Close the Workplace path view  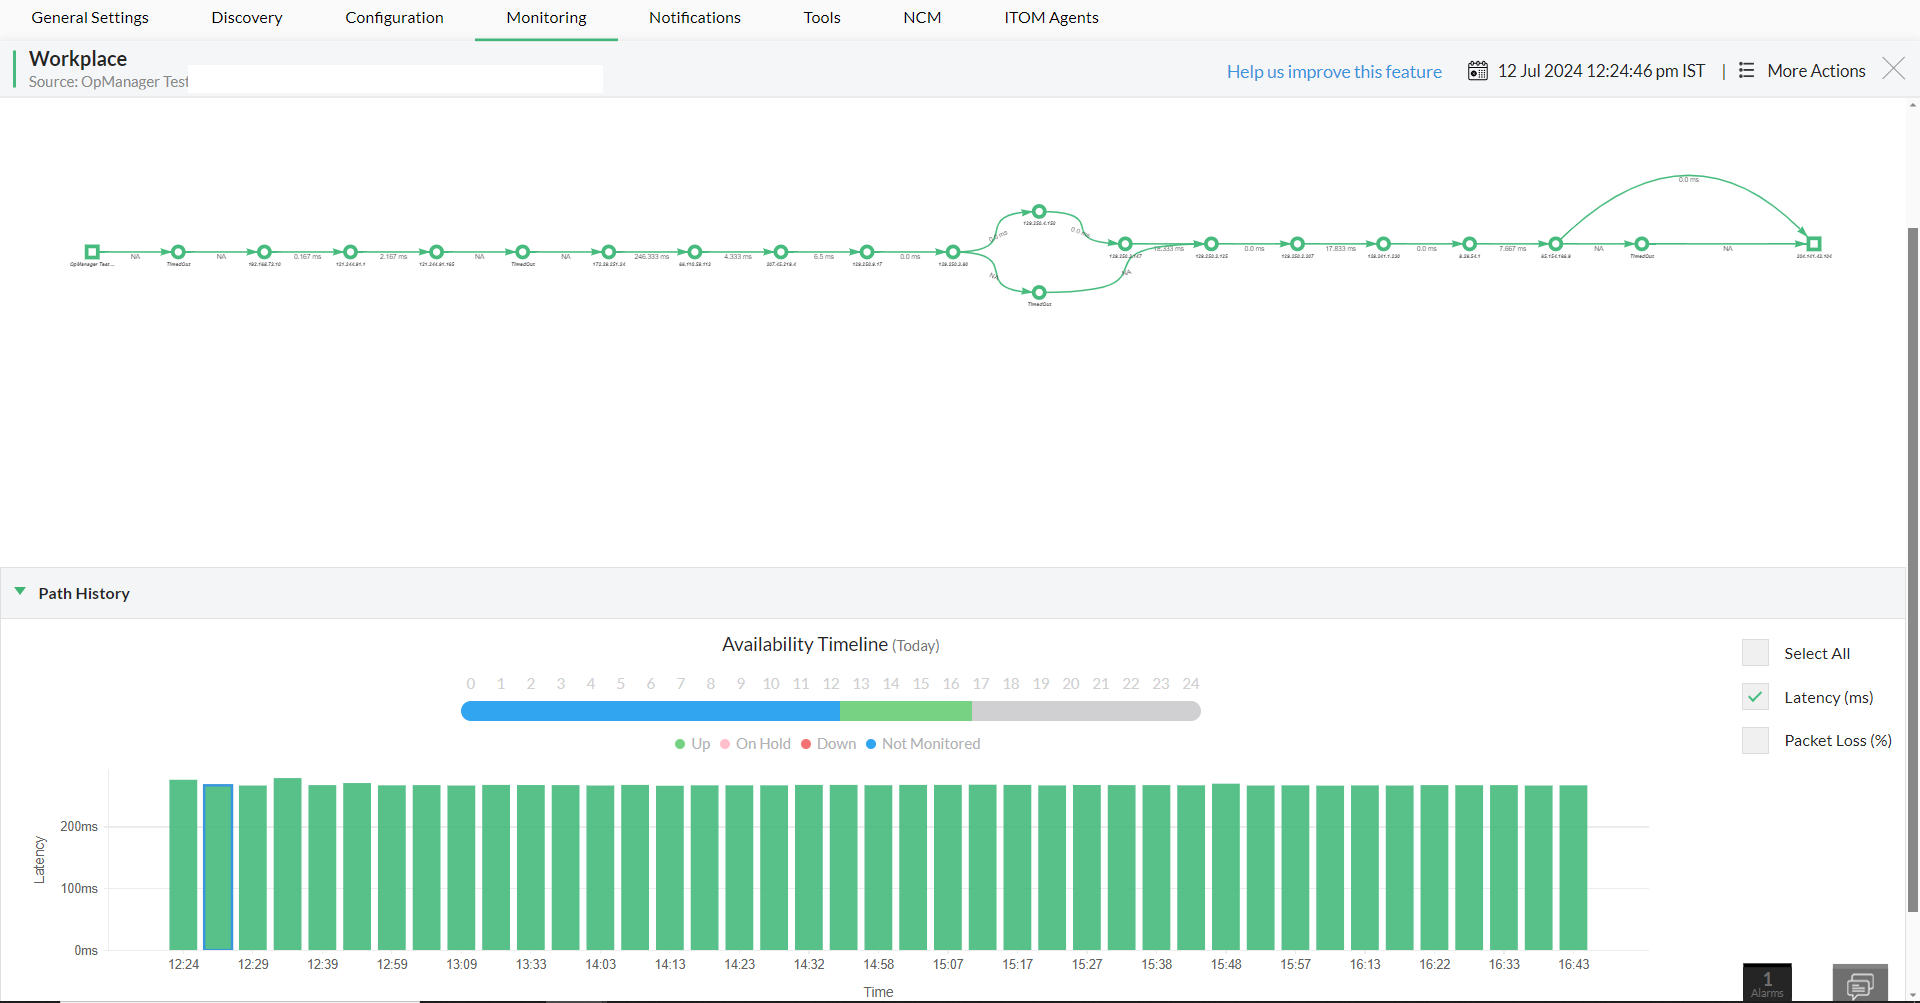pos(1892,68)
